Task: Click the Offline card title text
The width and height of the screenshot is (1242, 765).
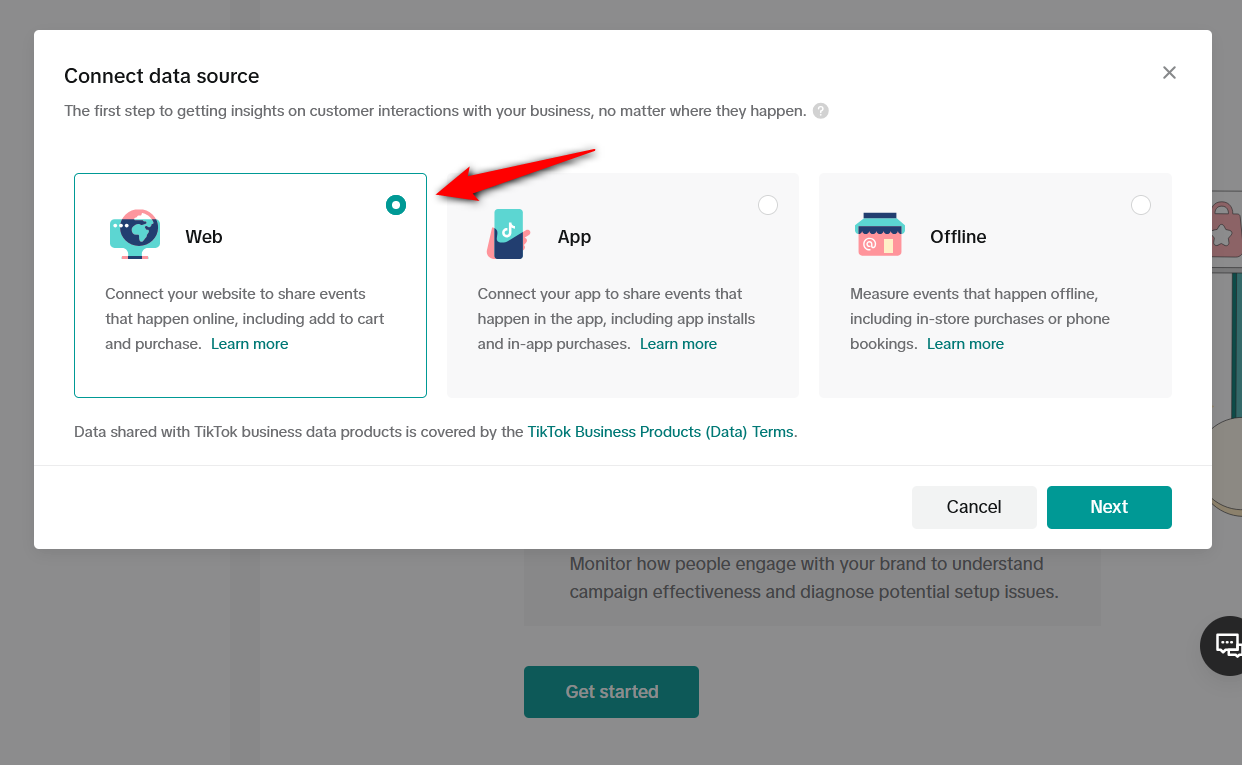Action: point(958,237)
